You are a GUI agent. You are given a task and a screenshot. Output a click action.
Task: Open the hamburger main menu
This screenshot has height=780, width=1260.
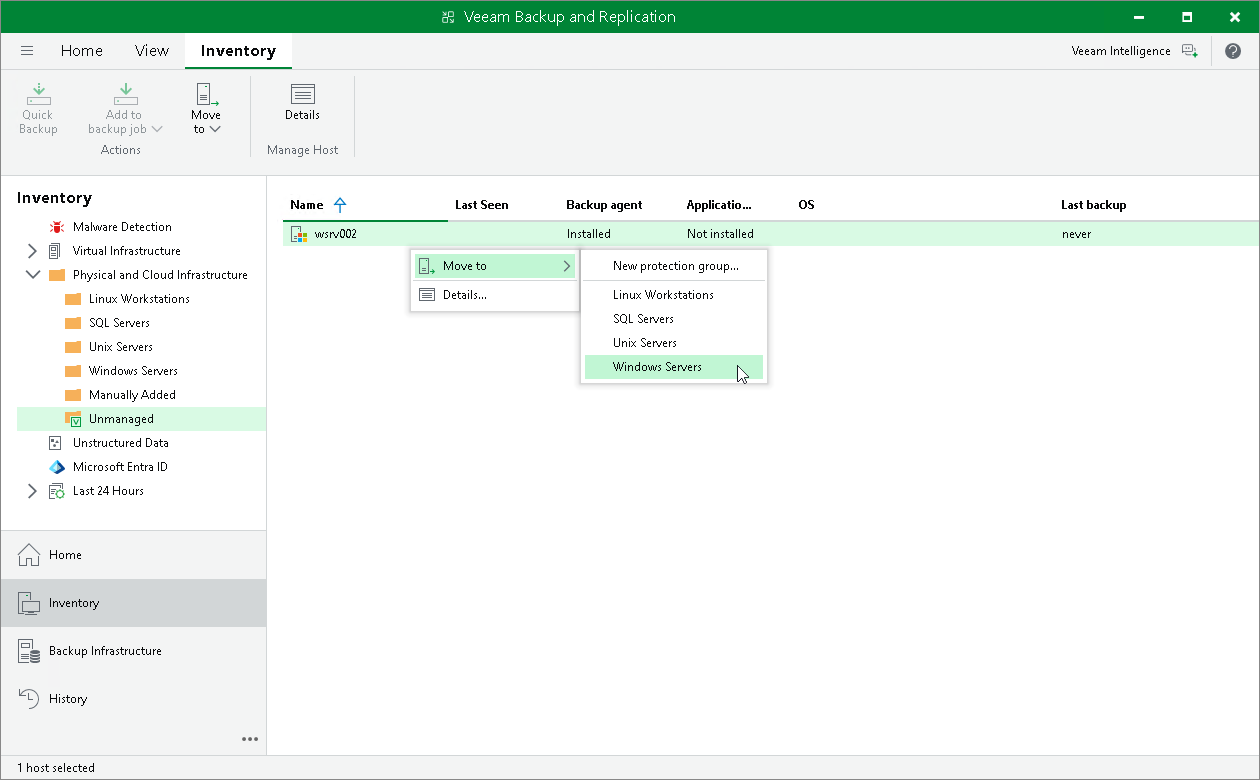tap(27, 51)
